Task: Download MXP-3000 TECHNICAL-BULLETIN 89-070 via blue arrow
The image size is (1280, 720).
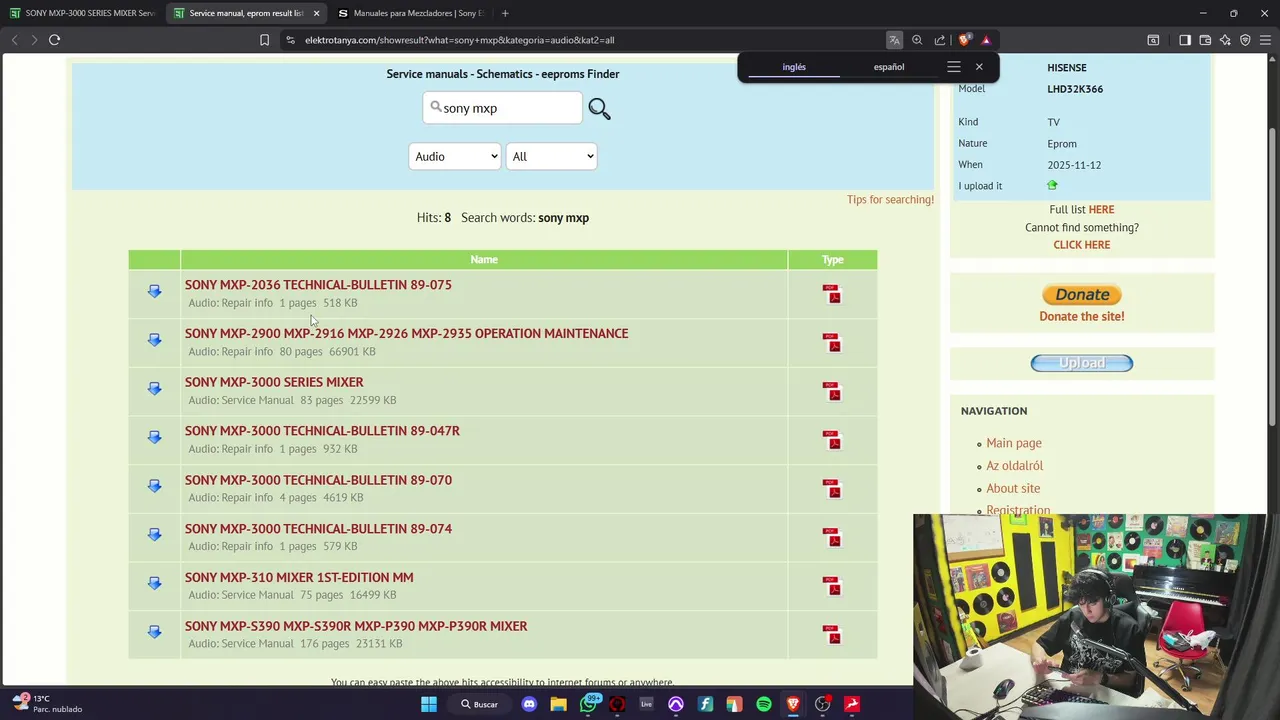Action: 154,486
